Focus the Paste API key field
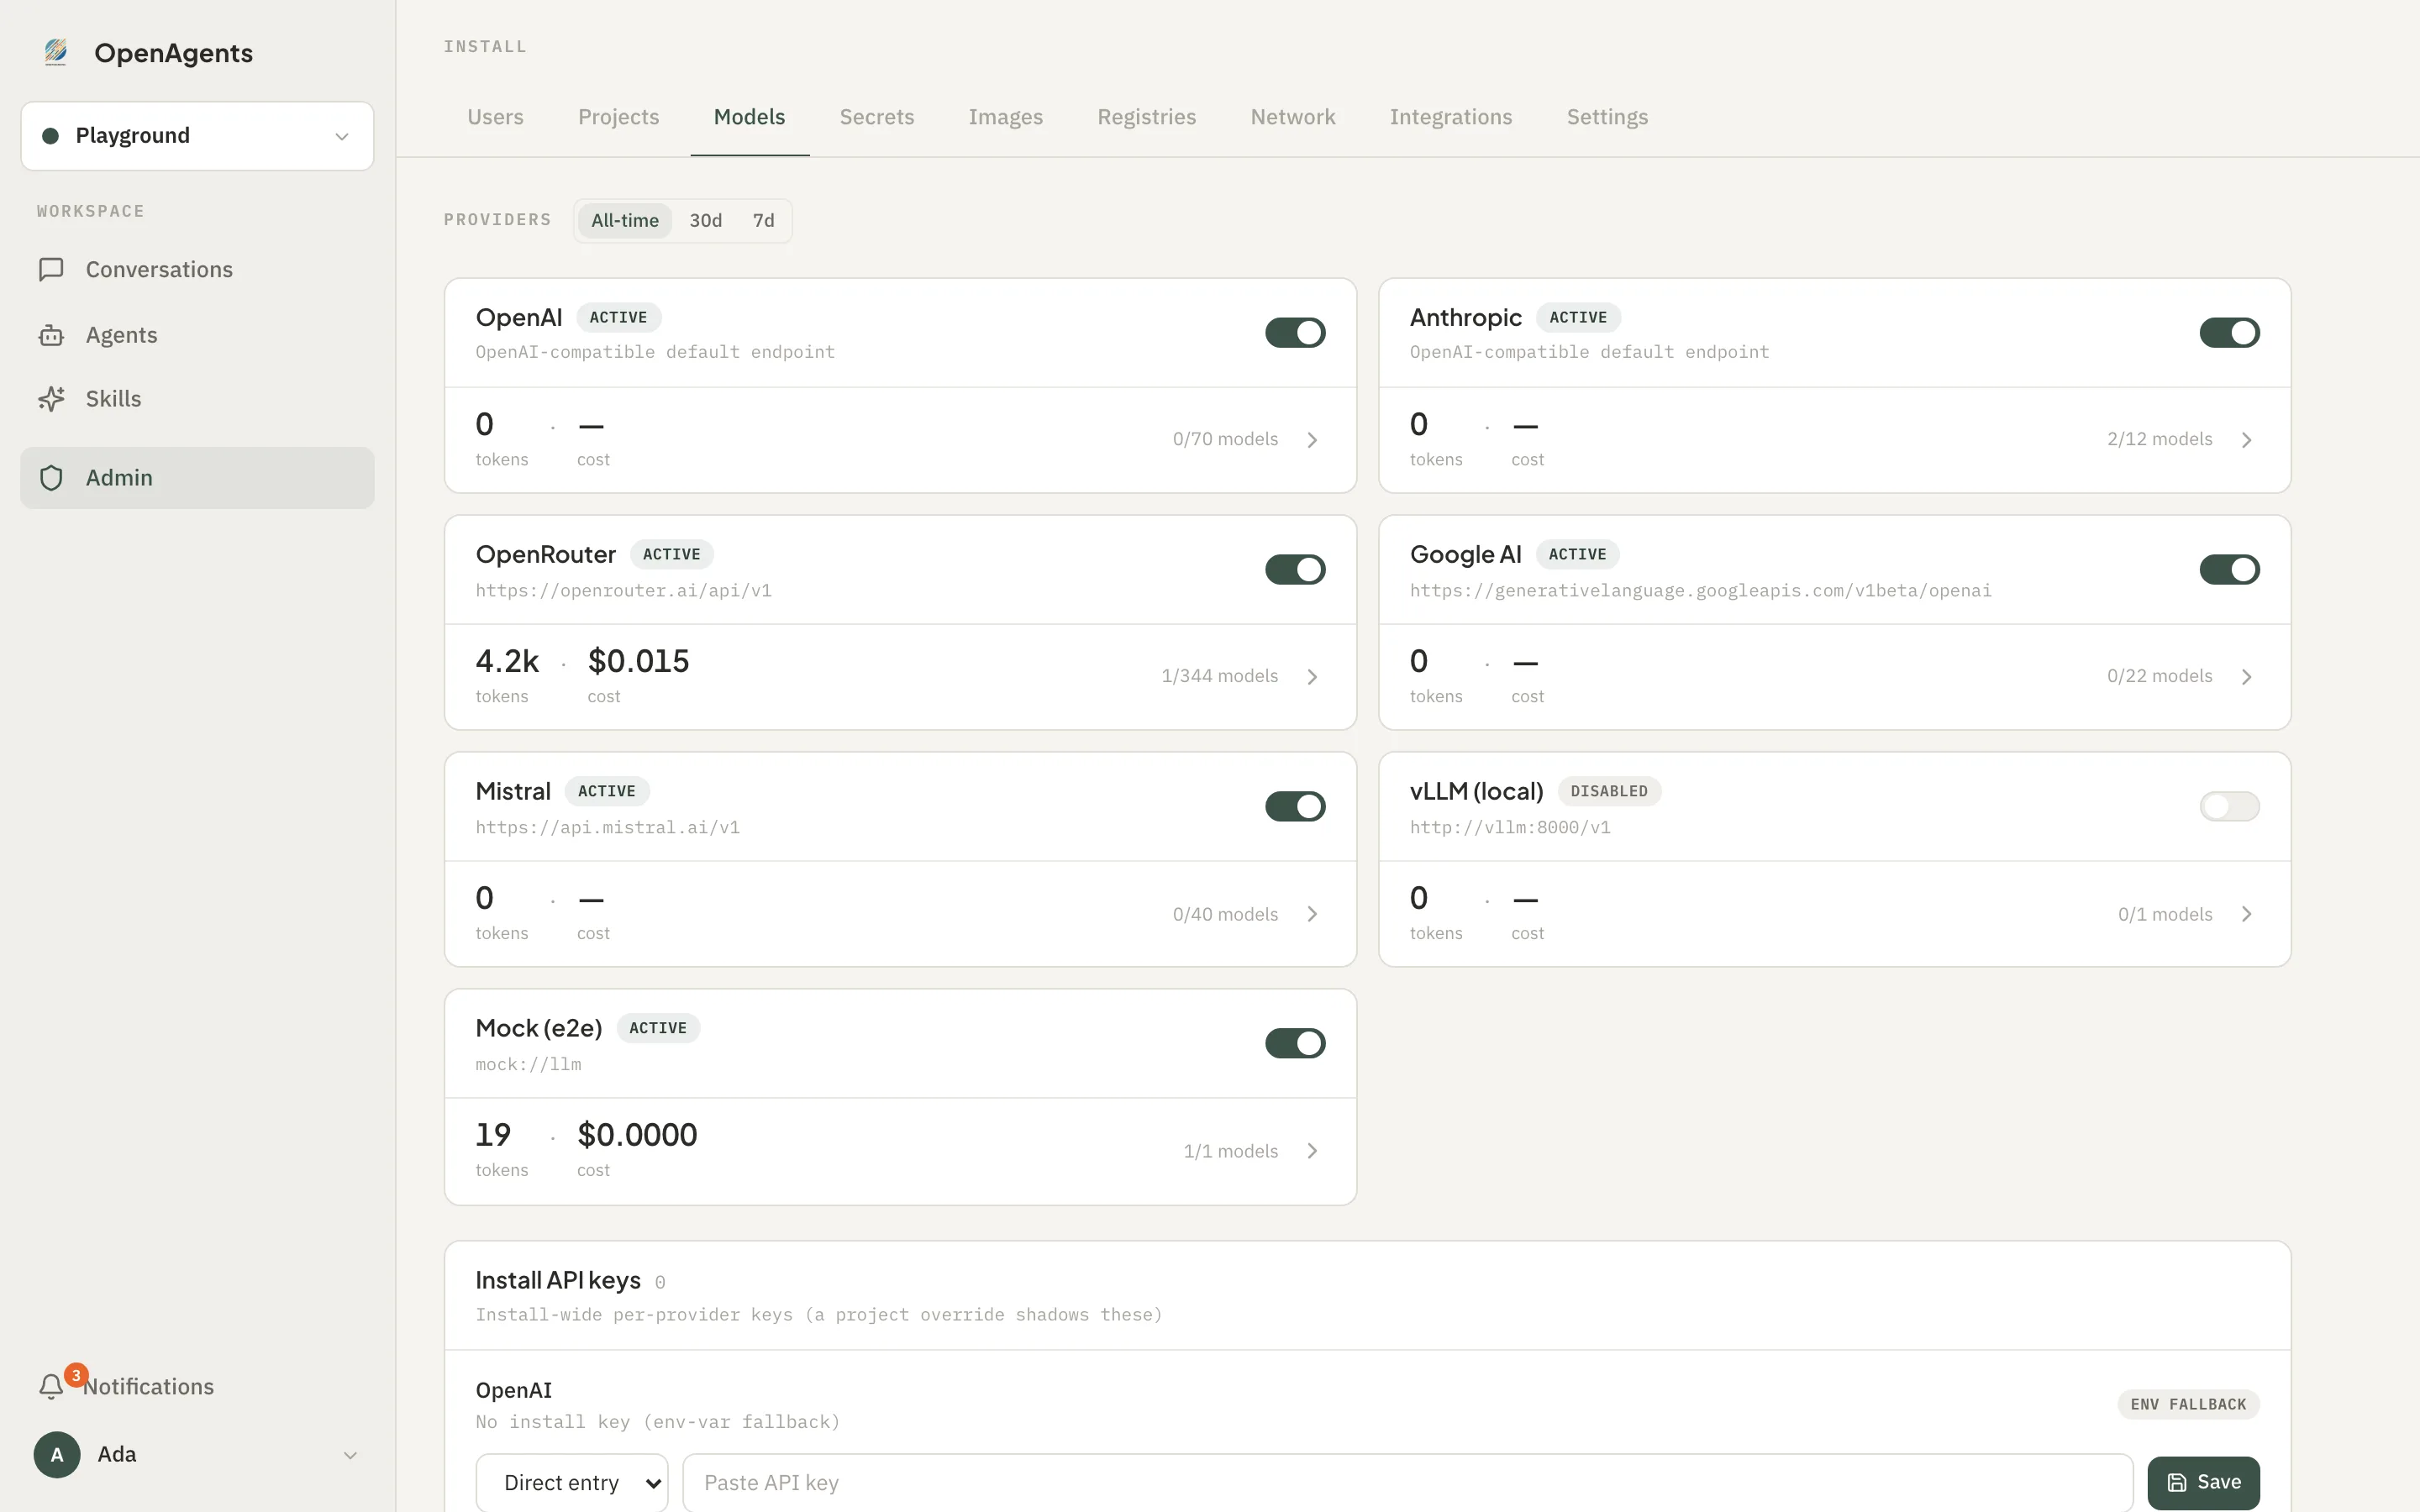The width and height of the screenshot is (2420, 1512). pos(1407,1482)
